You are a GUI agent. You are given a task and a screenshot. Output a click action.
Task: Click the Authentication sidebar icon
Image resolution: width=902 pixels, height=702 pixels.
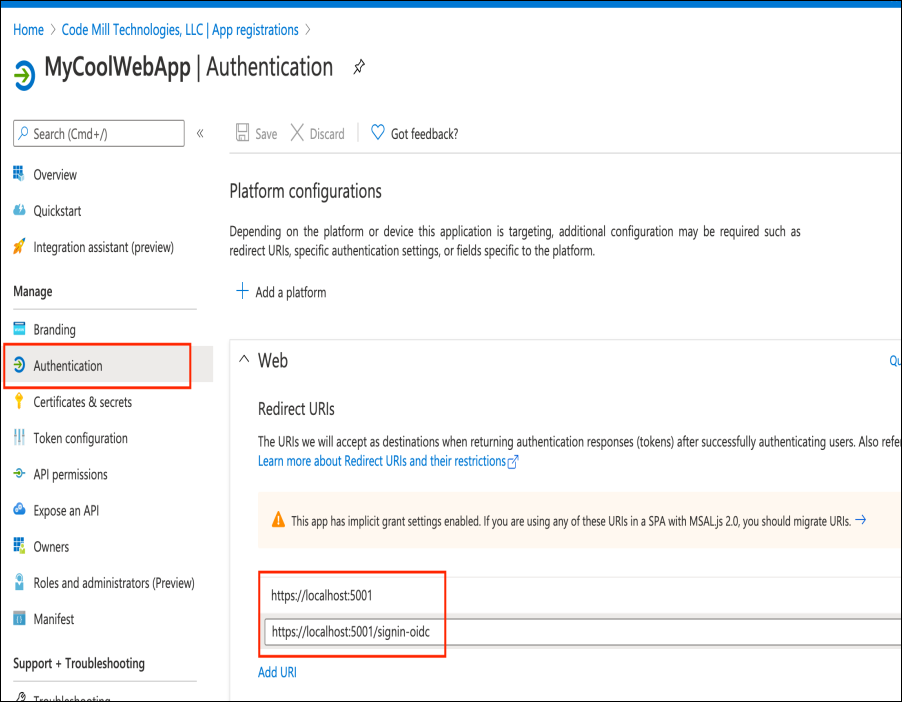point(19,365)
